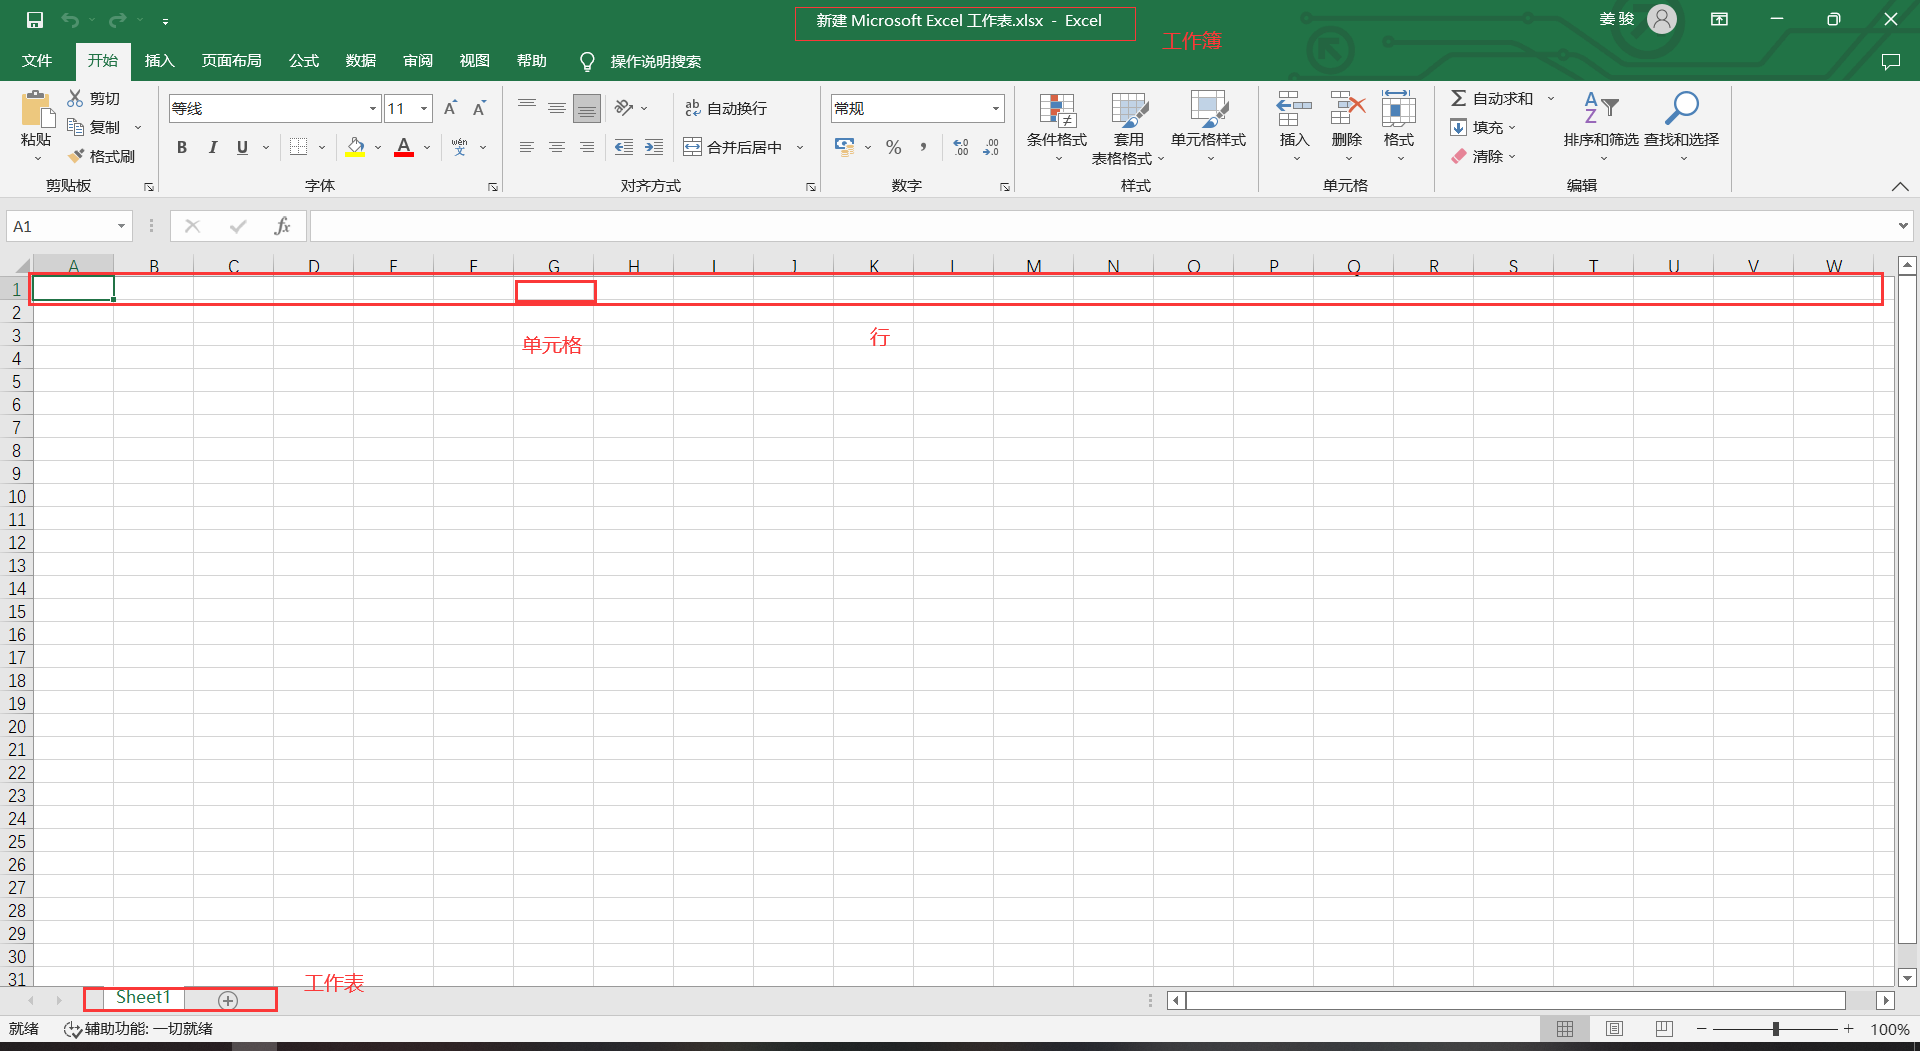1920x1051 pixels.
Task: Toggle bold formatting
Action: (x=182, y=147)
